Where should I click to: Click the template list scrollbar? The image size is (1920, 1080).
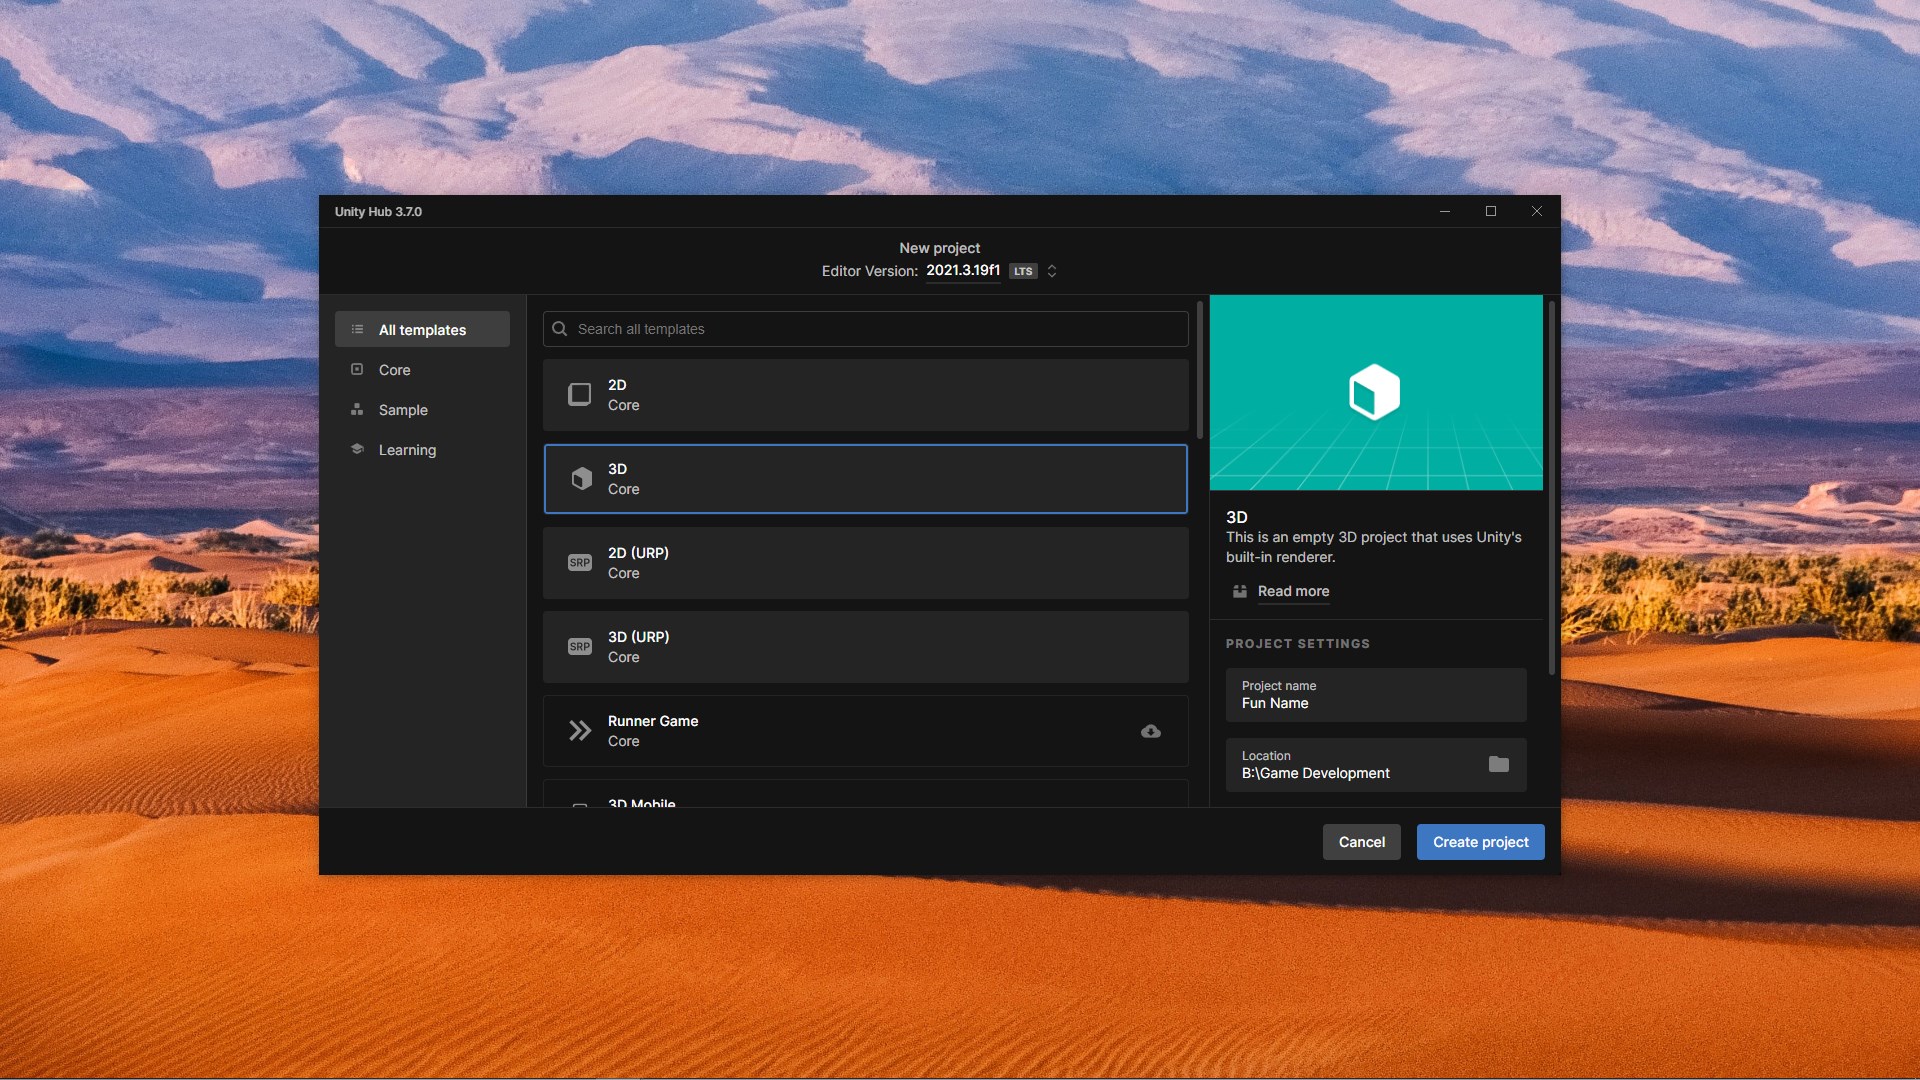coord(1199,370)
